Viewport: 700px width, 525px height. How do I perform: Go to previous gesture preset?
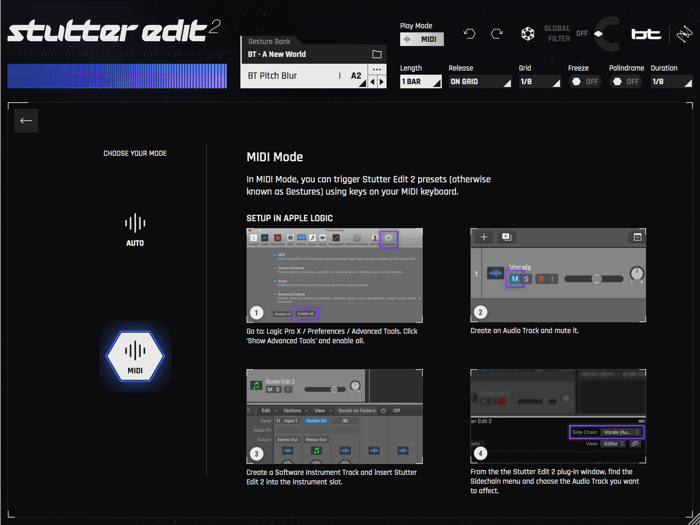(x=373, y=82)
